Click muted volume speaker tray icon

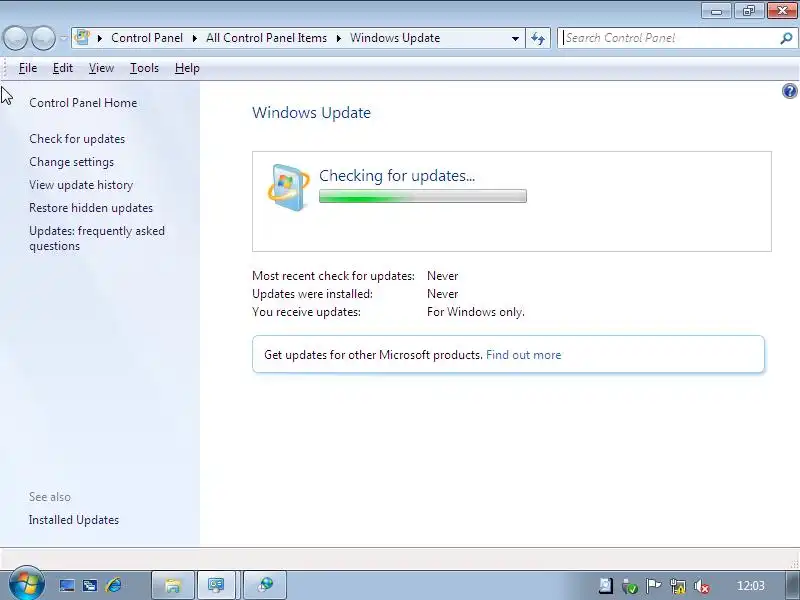(702, 586)
